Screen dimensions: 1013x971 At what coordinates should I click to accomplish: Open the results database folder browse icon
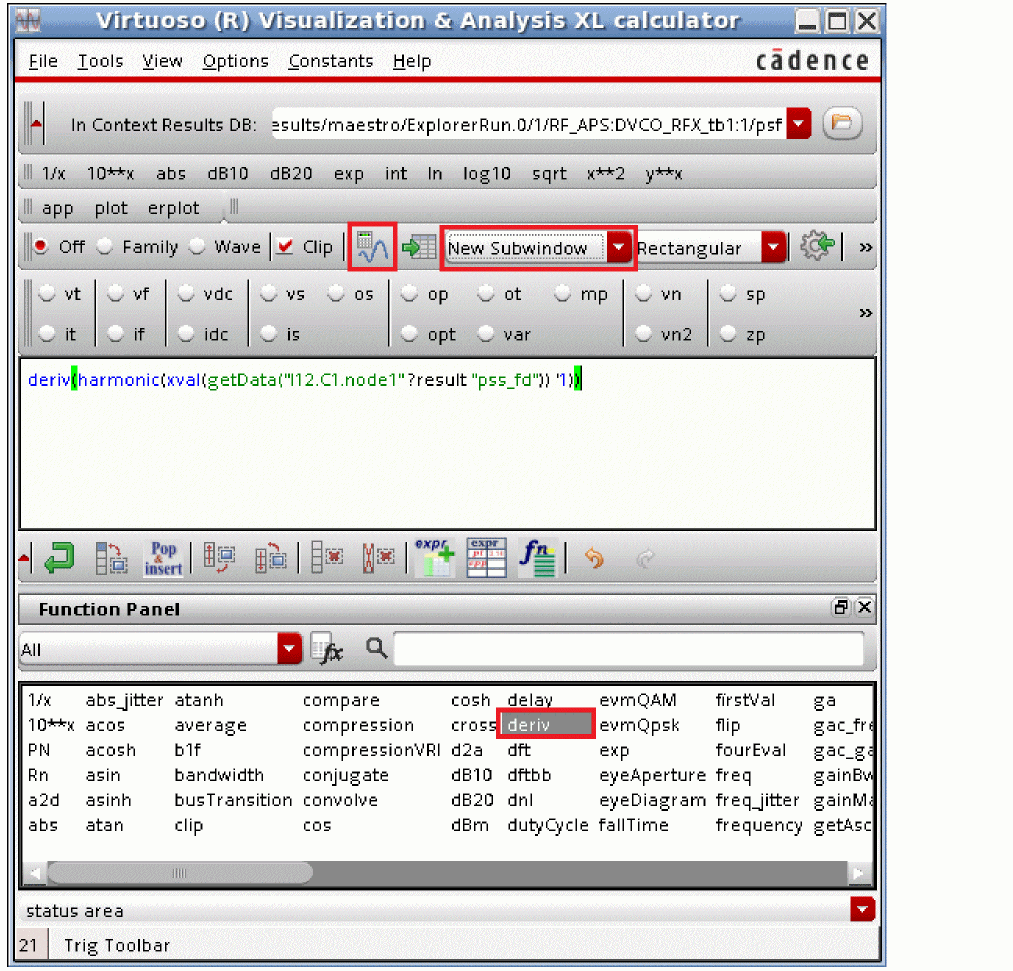pyautogui.click(x=842, y=124)
